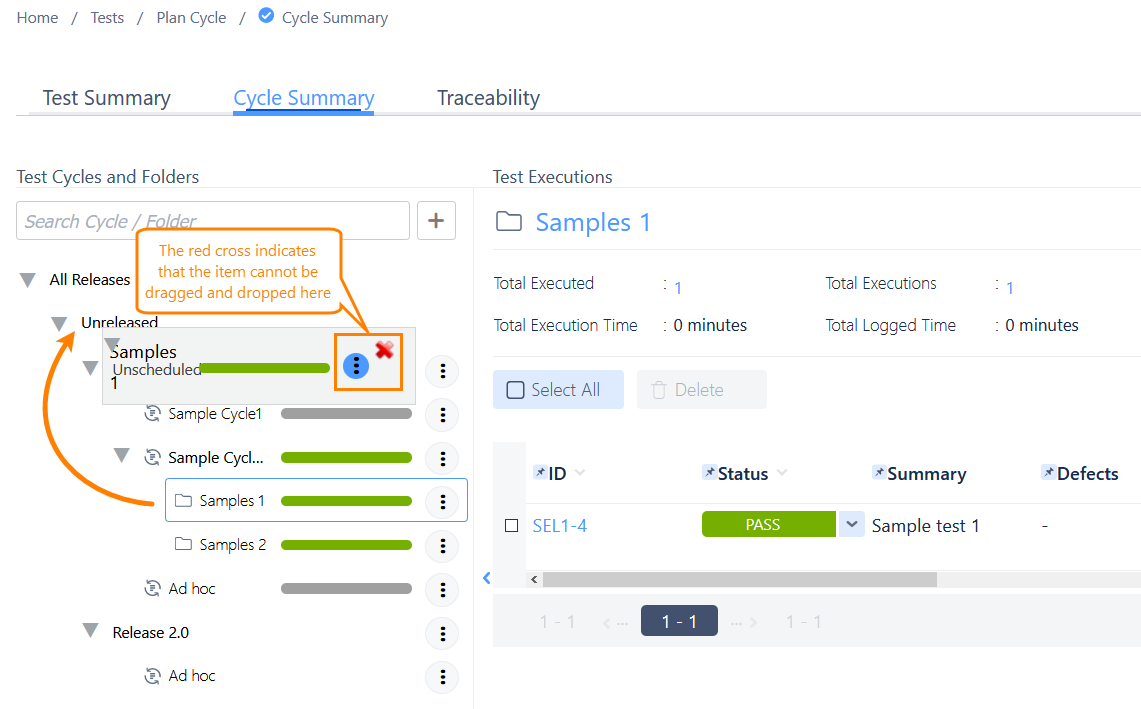
Task: Click the Samples 1 folder icon in tree
Action: click(183, 501)
